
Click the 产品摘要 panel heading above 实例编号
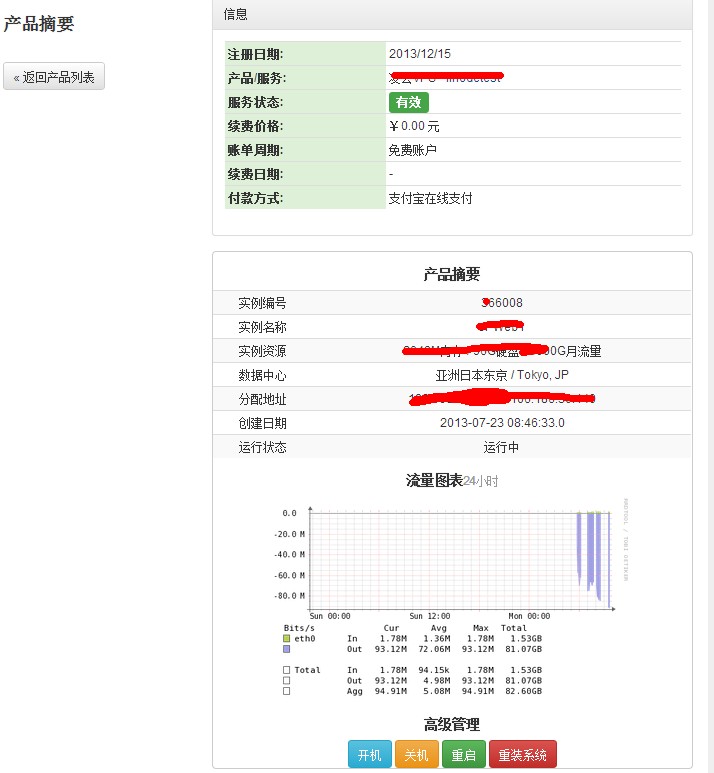click(452, 274)
